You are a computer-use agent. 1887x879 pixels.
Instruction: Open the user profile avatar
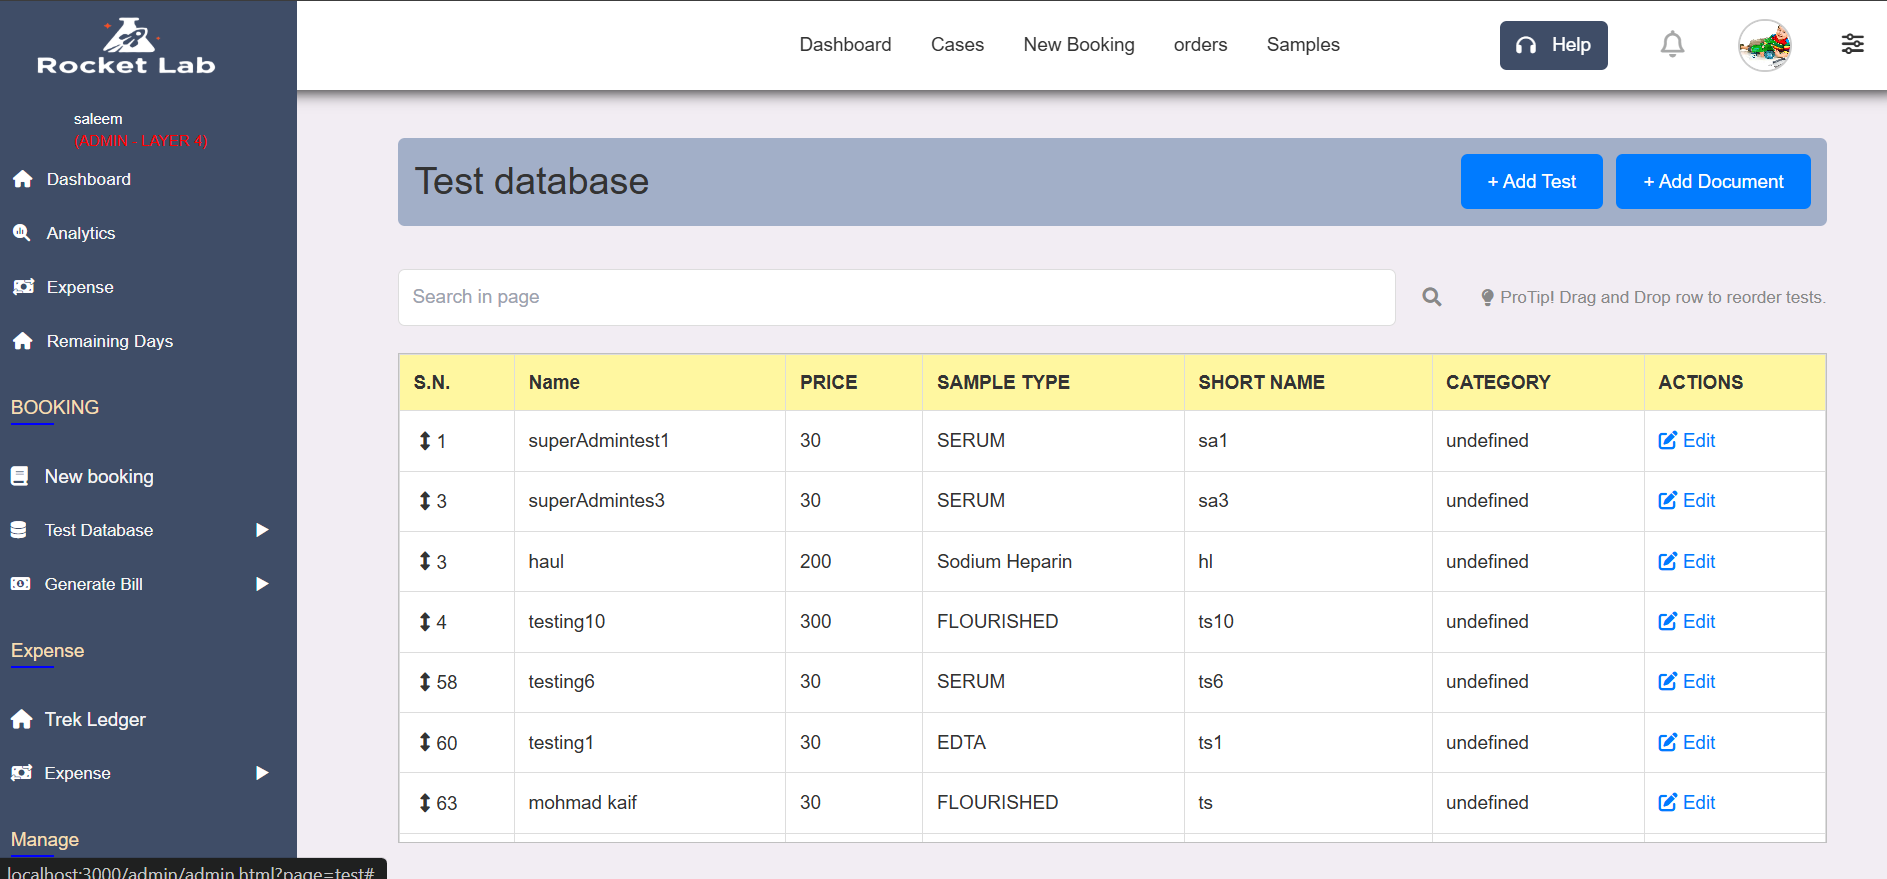coord(1764,45)
